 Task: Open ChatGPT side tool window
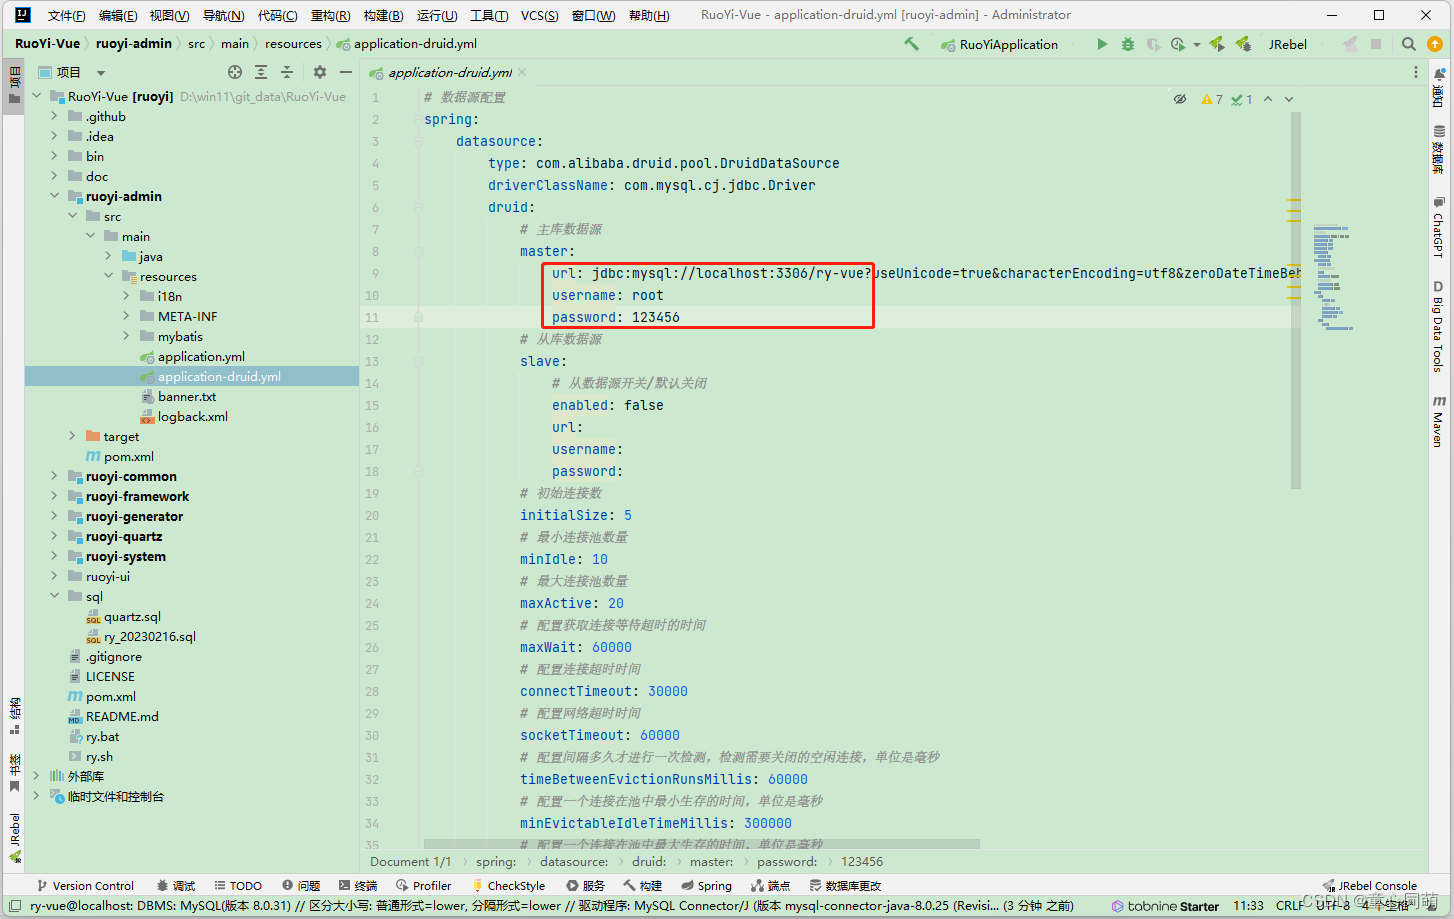click(x=1439, y=226)
